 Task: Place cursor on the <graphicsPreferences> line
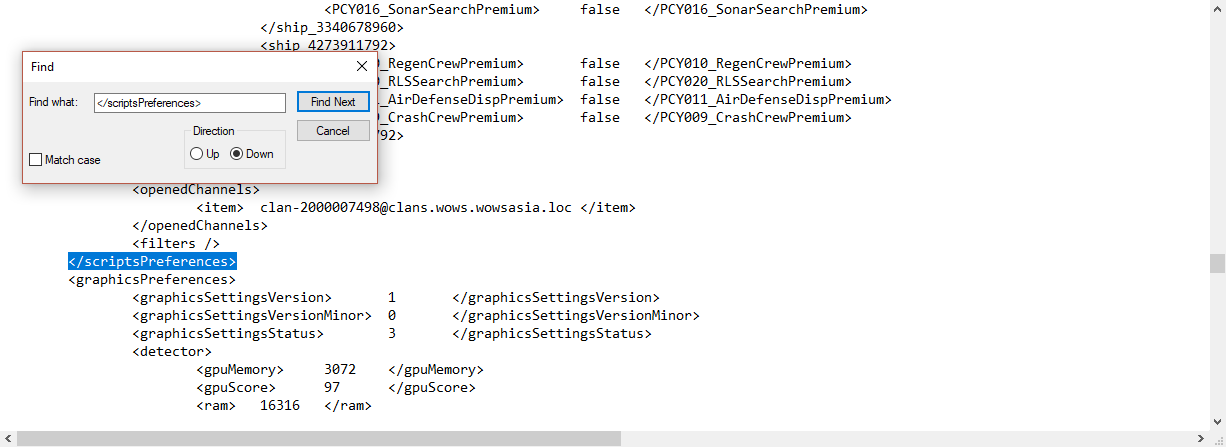click(x=152, y=280)
